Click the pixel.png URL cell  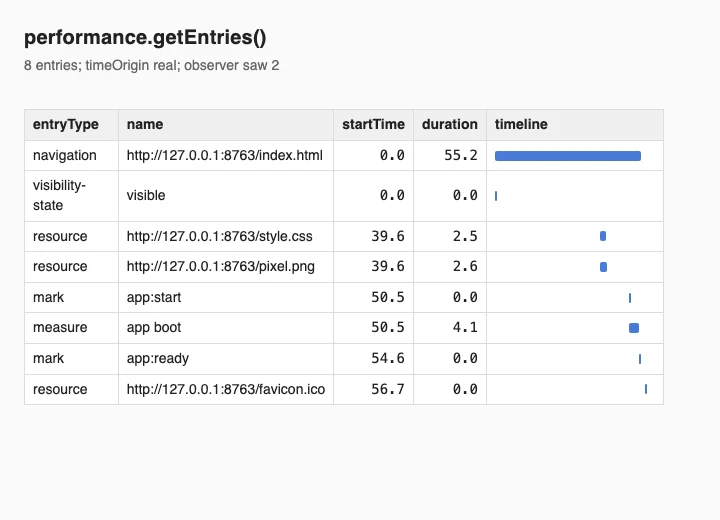pyautogui.click(x=226, y=266)
